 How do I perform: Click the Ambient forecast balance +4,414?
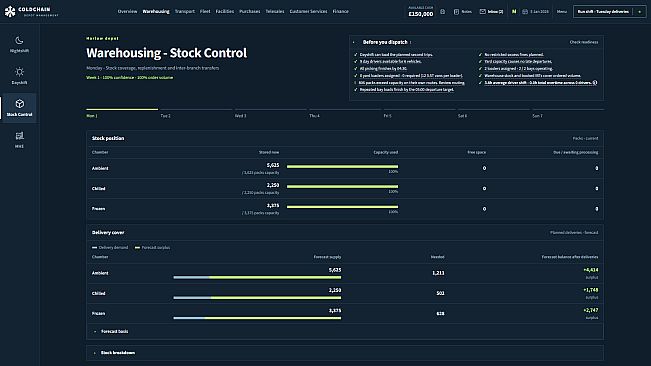[x=591, y=270]
